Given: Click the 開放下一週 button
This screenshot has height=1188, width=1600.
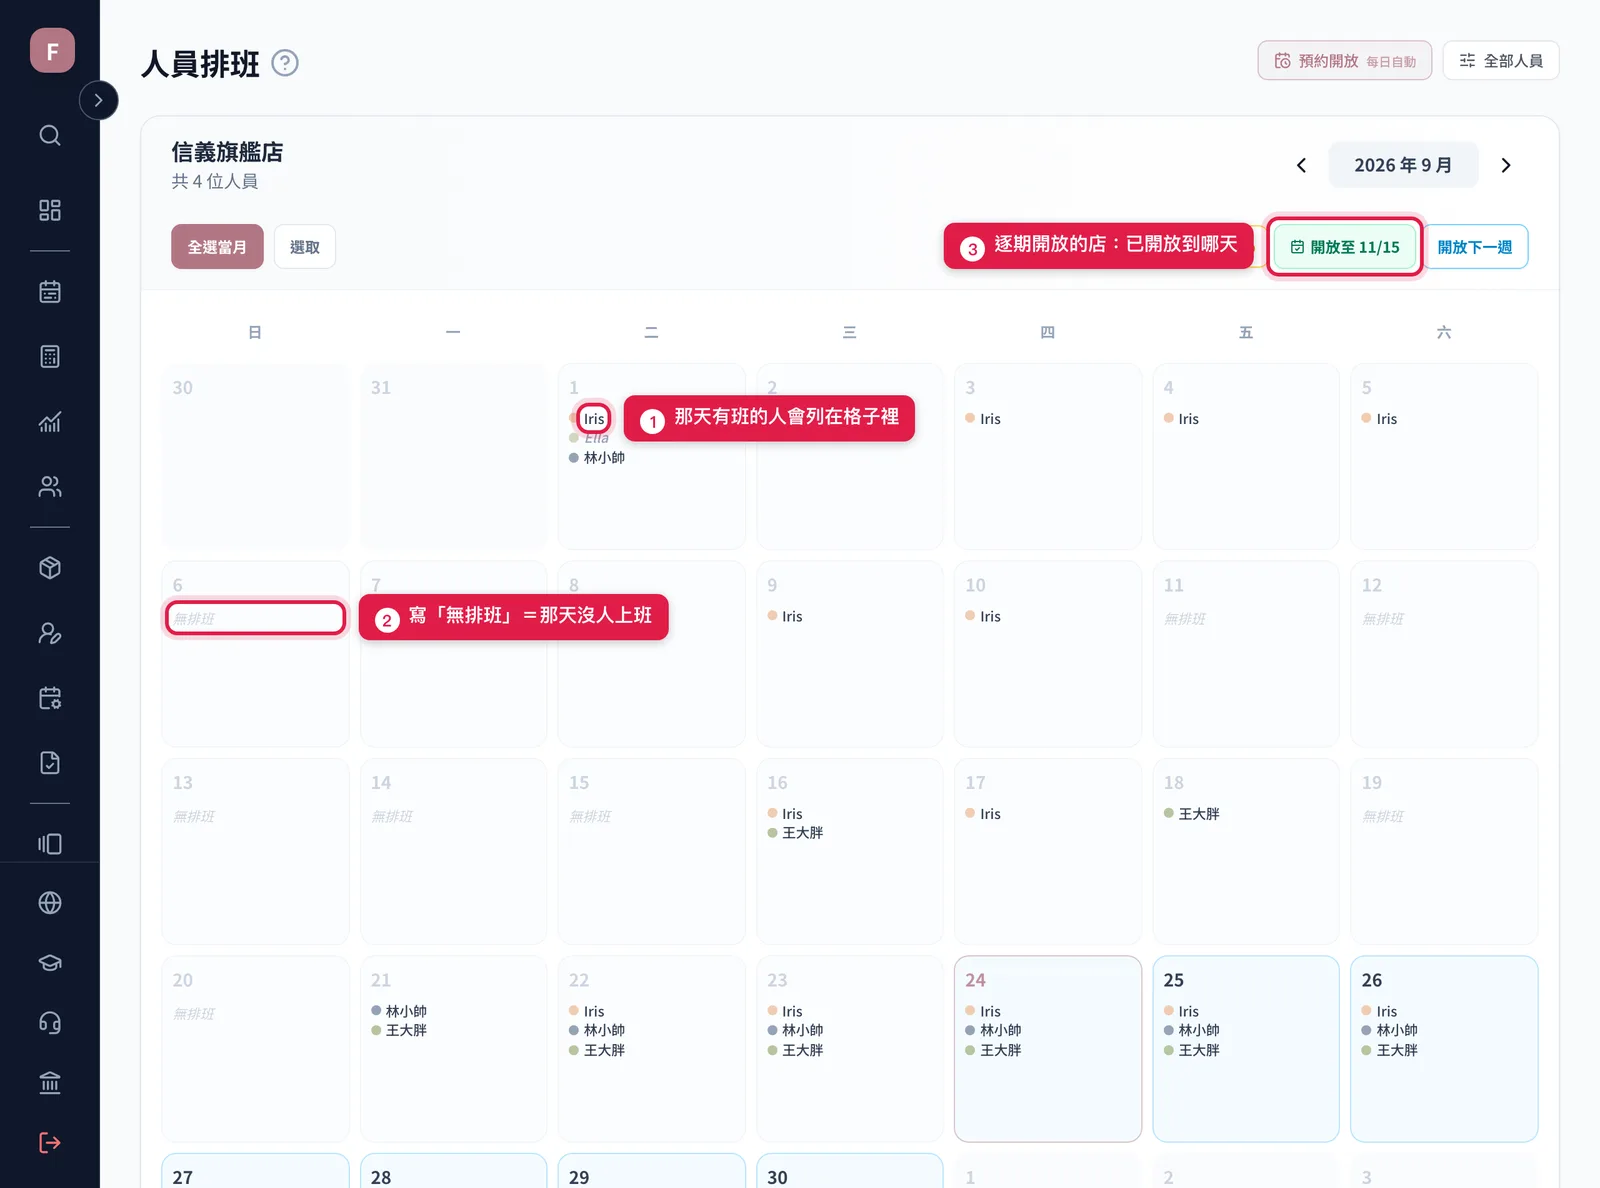Looking at the screenshot, I should click(1475, 247).
